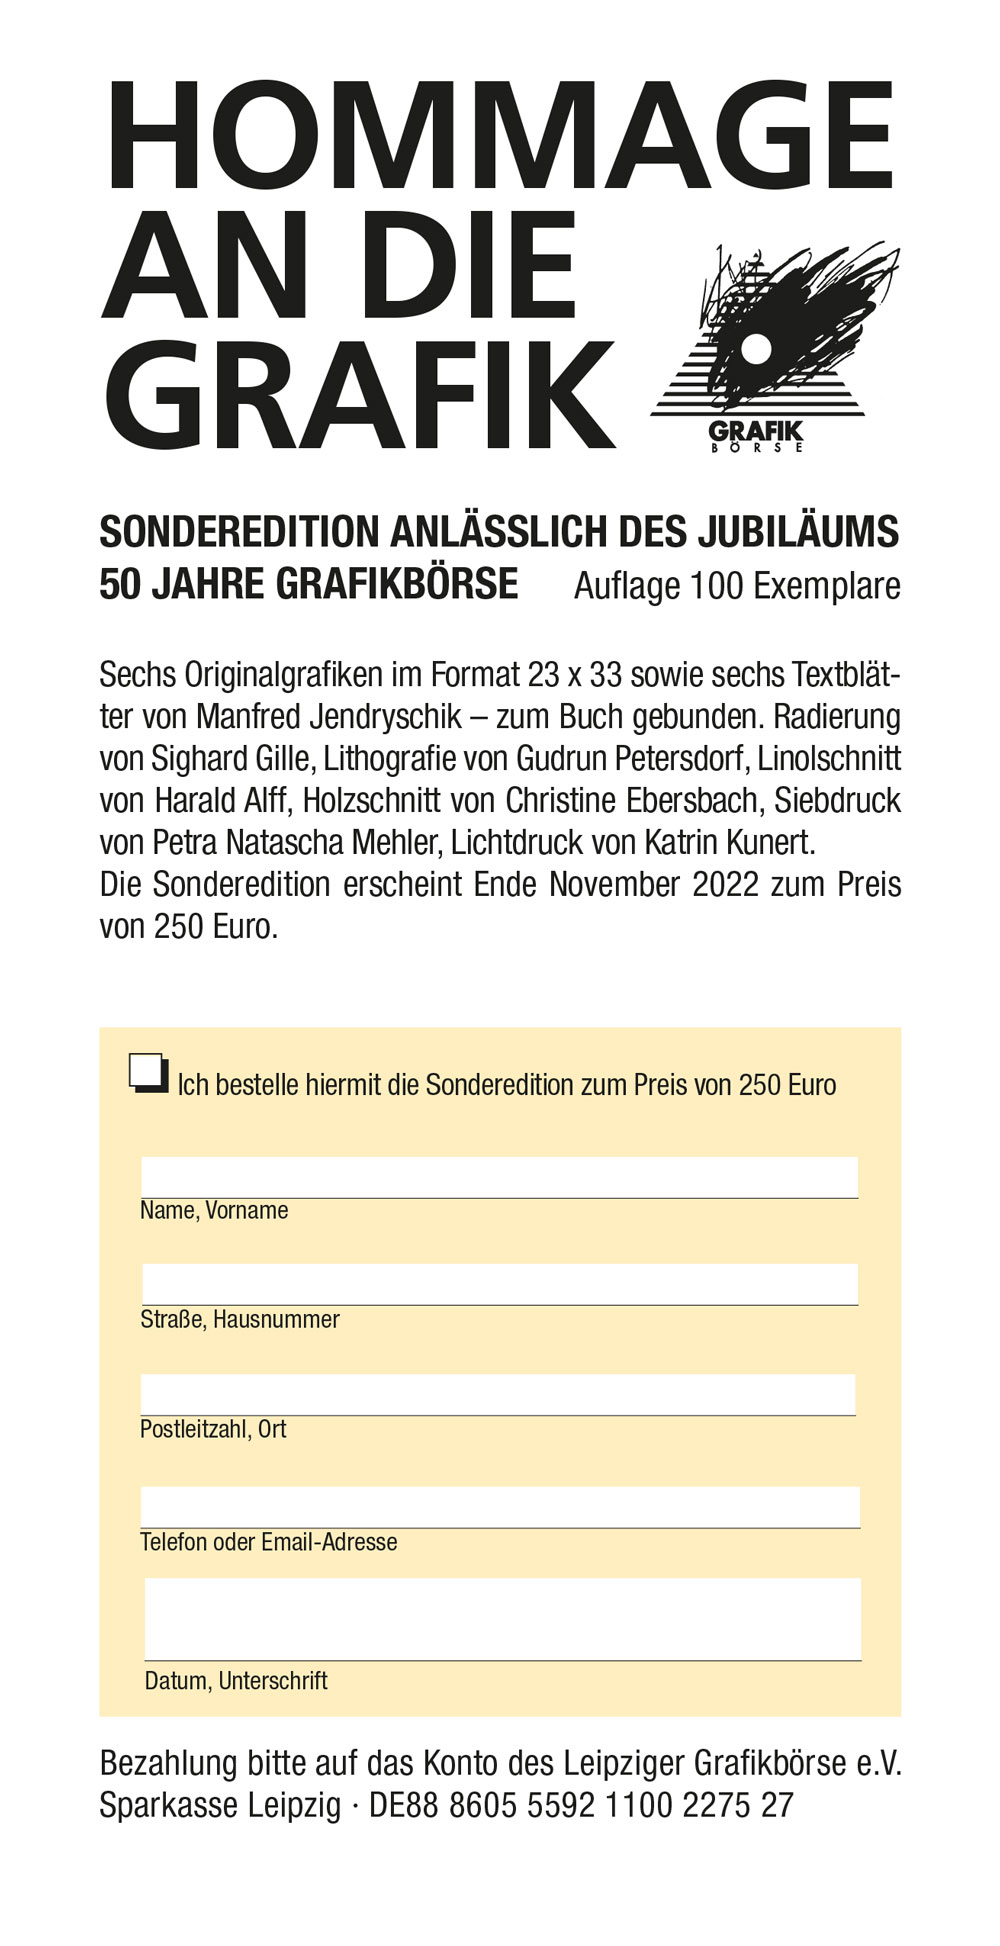
Task: Click the 'Telefon oder Email-Adresse' field label
Action: pyautogui.click(x=268, y=1542)
